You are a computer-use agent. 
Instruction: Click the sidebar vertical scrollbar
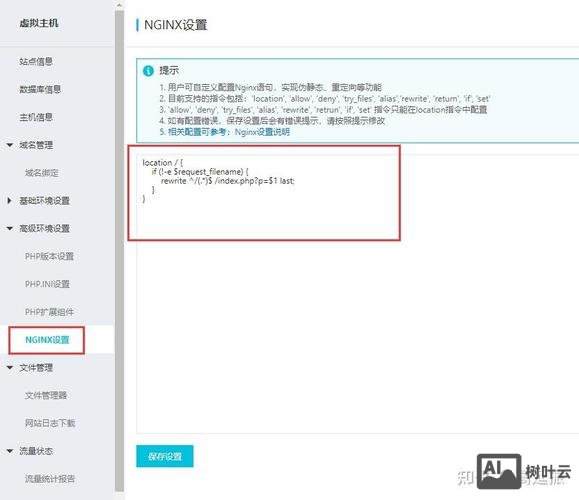pyautogui.click(x=119, y=251)
